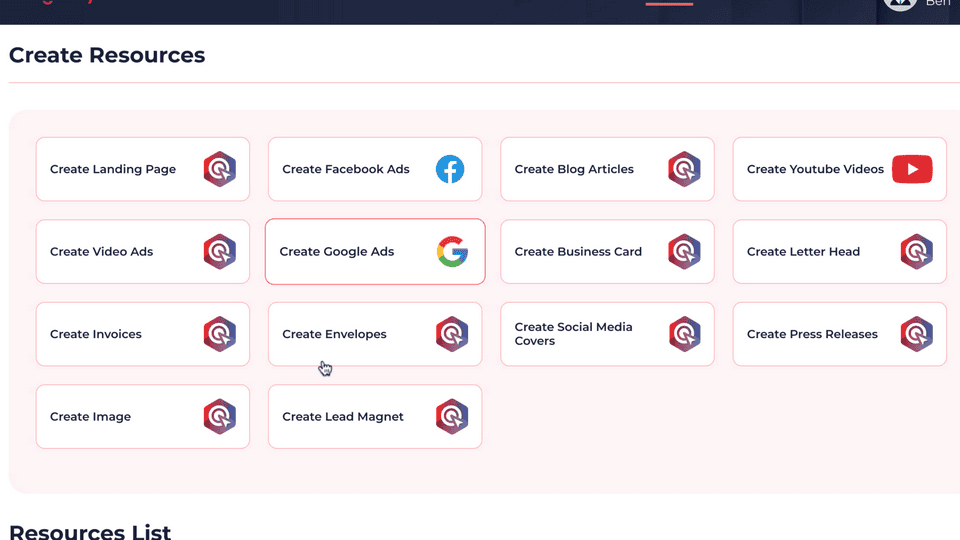This screenshot has height=540, width=960.
Task: Open Create Business Card
Action: [607, 252]
